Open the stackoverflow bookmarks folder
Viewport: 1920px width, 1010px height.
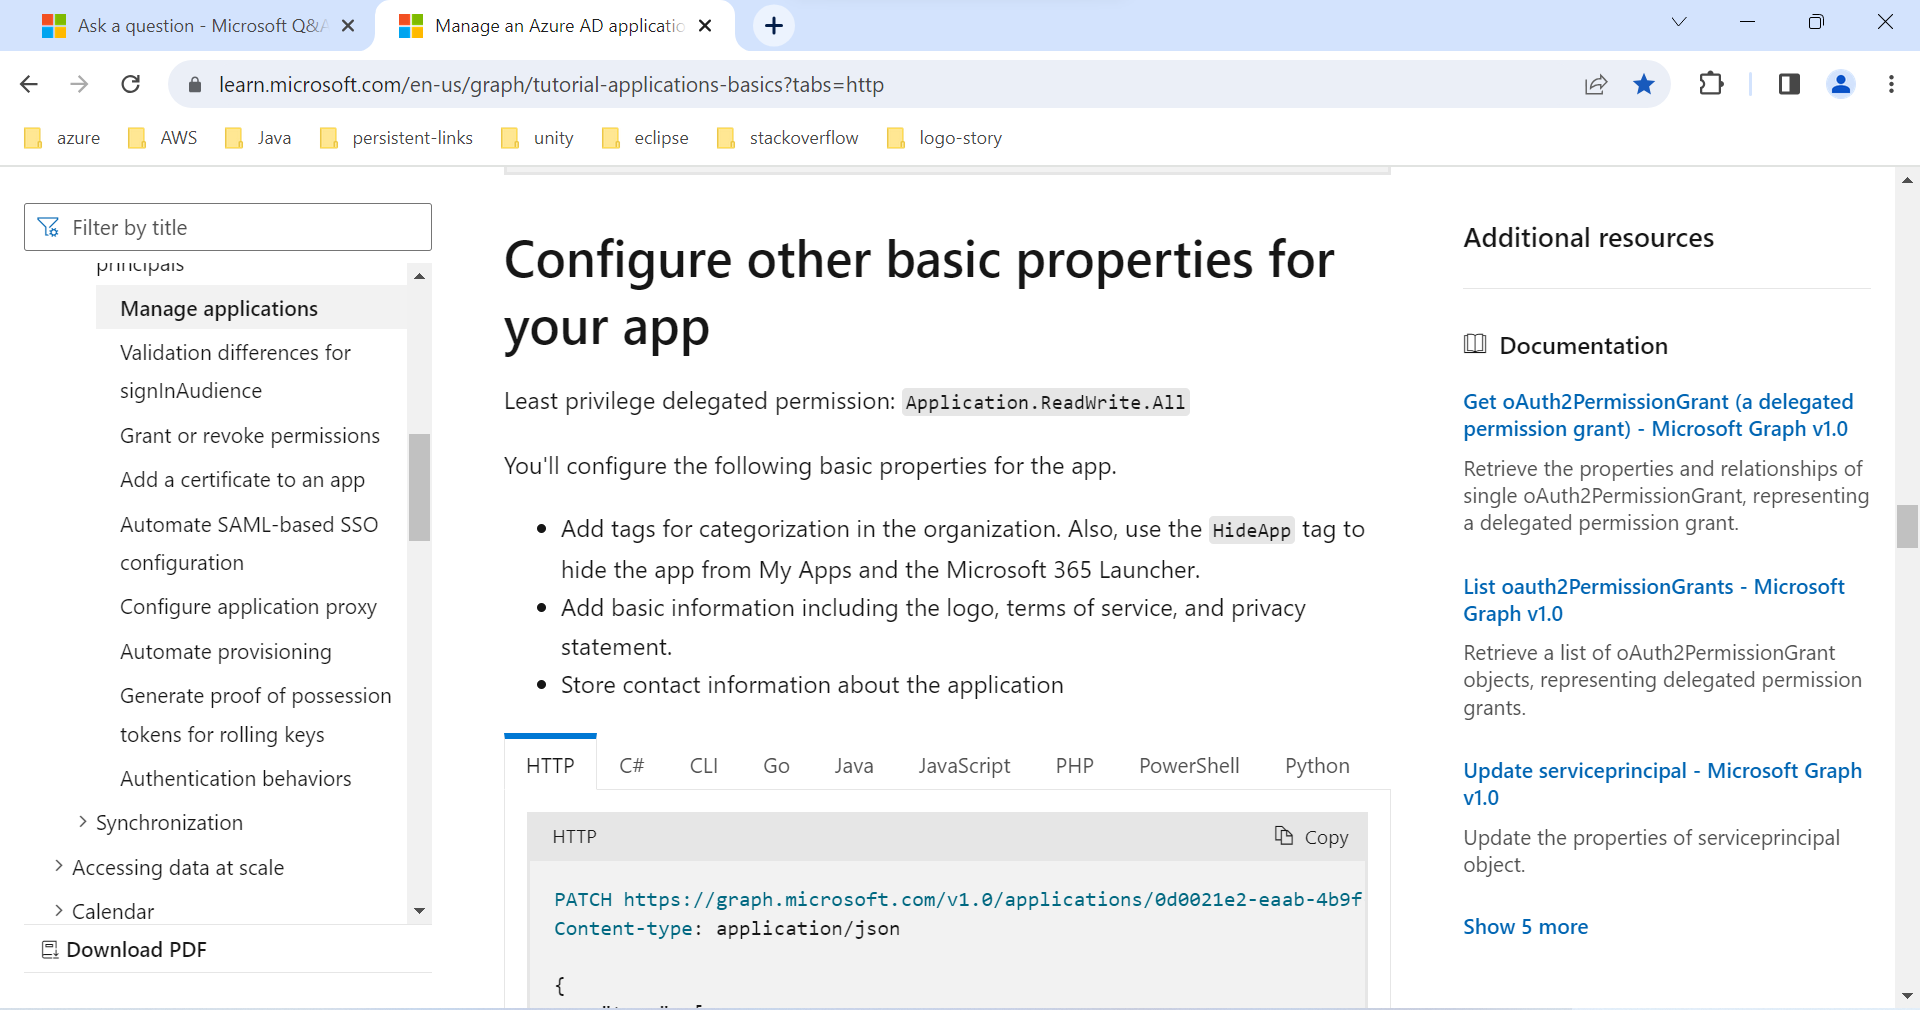(x=788, y=138)
